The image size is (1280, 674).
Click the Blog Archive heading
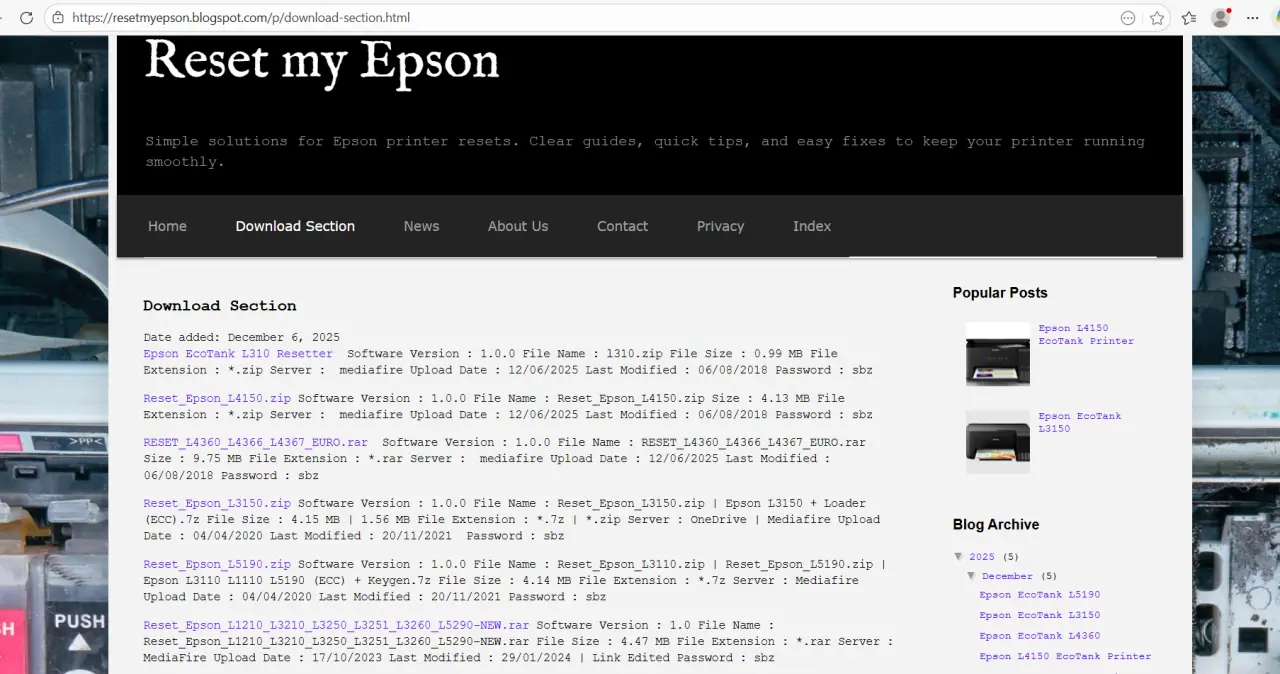click(x=996, y=524)
